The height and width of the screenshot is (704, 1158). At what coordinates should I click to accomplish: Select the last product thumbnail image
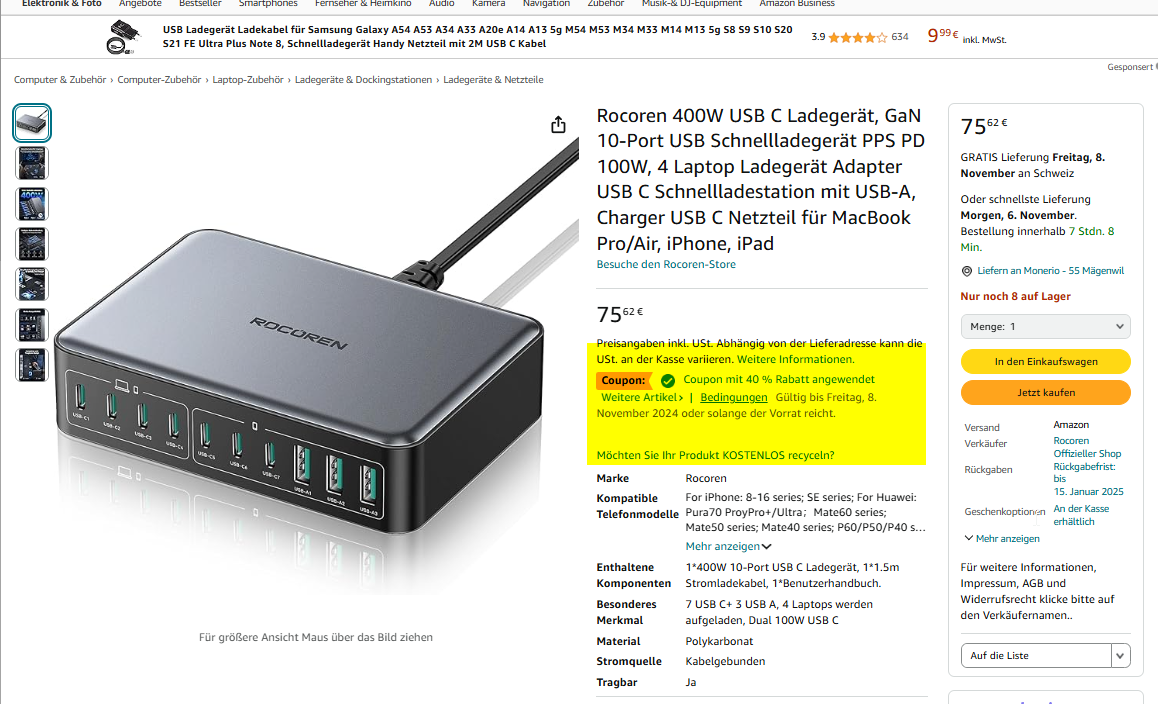pyautogui.click(x=32, y=365)
